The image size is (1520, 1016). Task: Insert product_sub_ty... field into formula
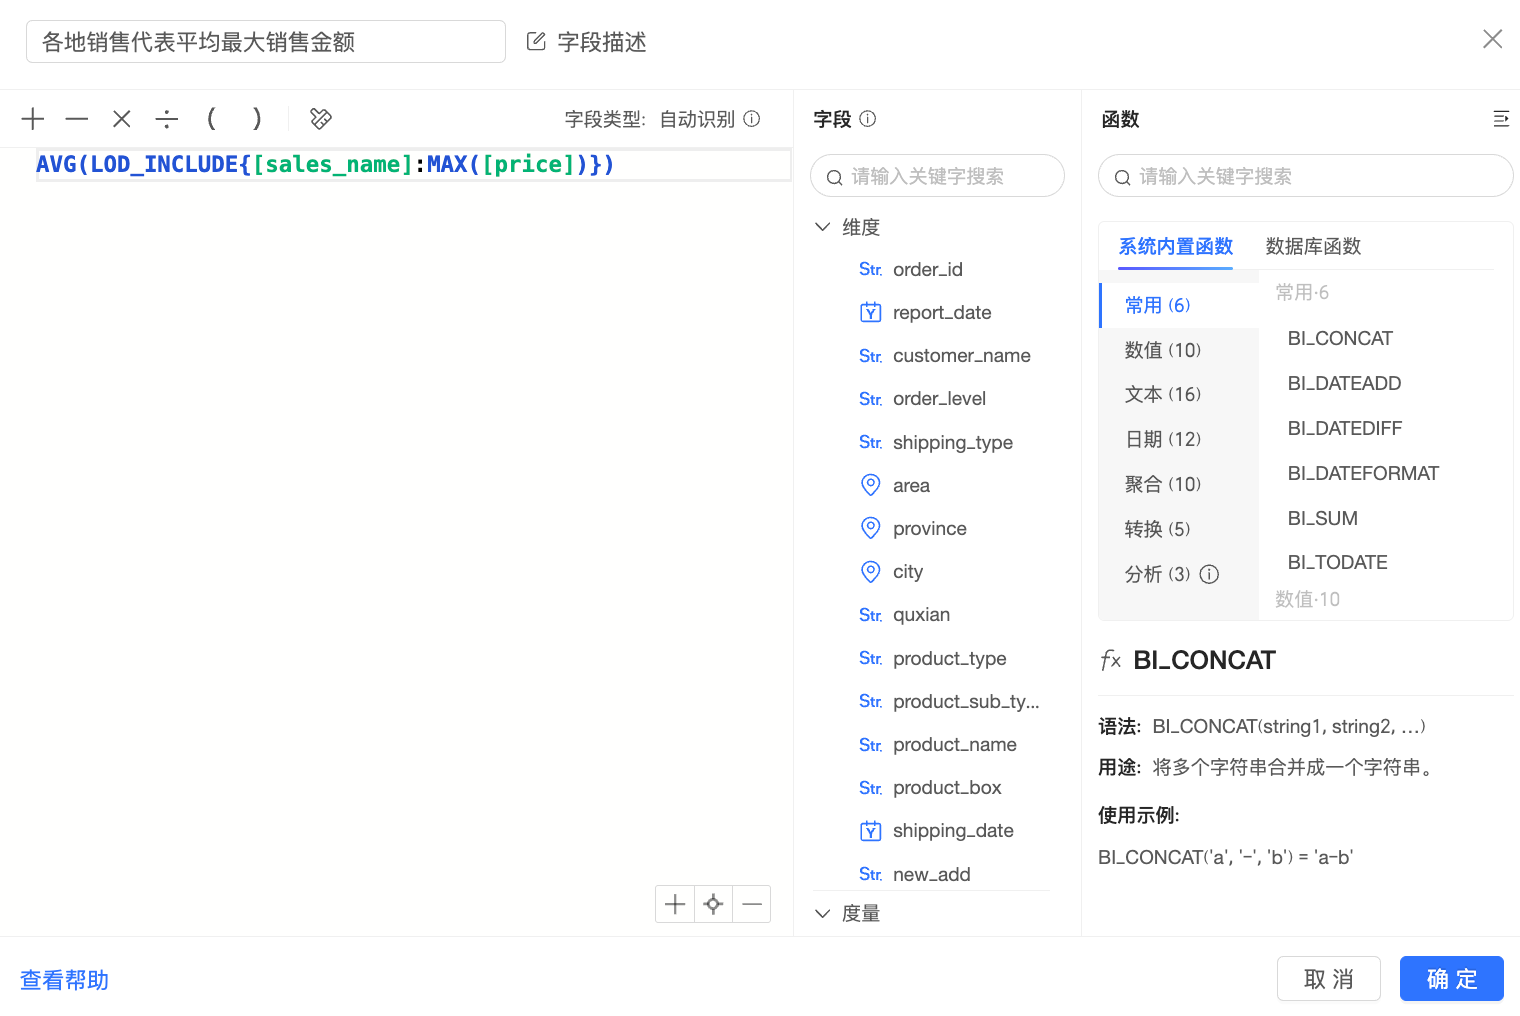(966, 701)
